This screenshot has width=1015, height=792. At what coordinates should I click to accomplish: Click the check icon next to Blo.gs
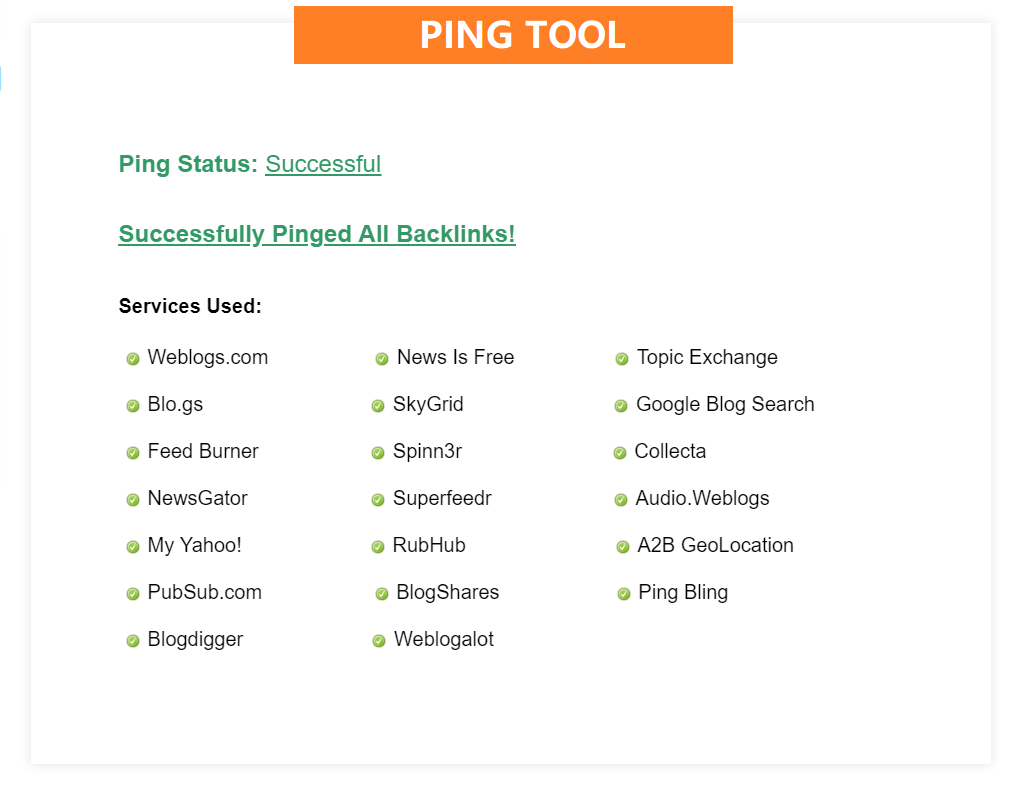coord(133,406)
